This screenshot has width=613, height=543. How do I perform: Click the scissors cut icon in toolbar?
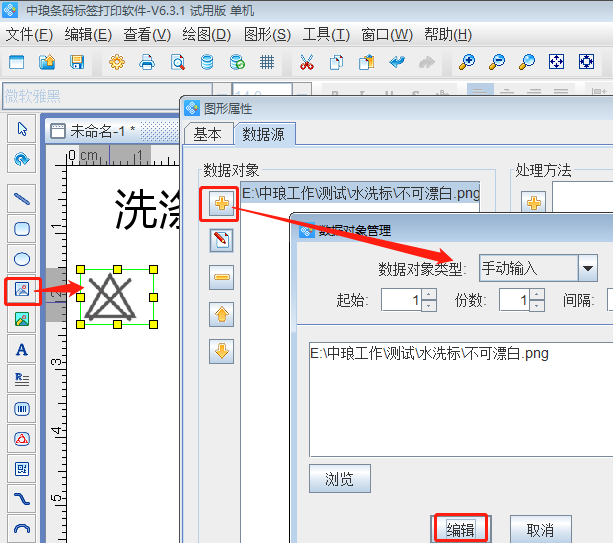[307, 62]
